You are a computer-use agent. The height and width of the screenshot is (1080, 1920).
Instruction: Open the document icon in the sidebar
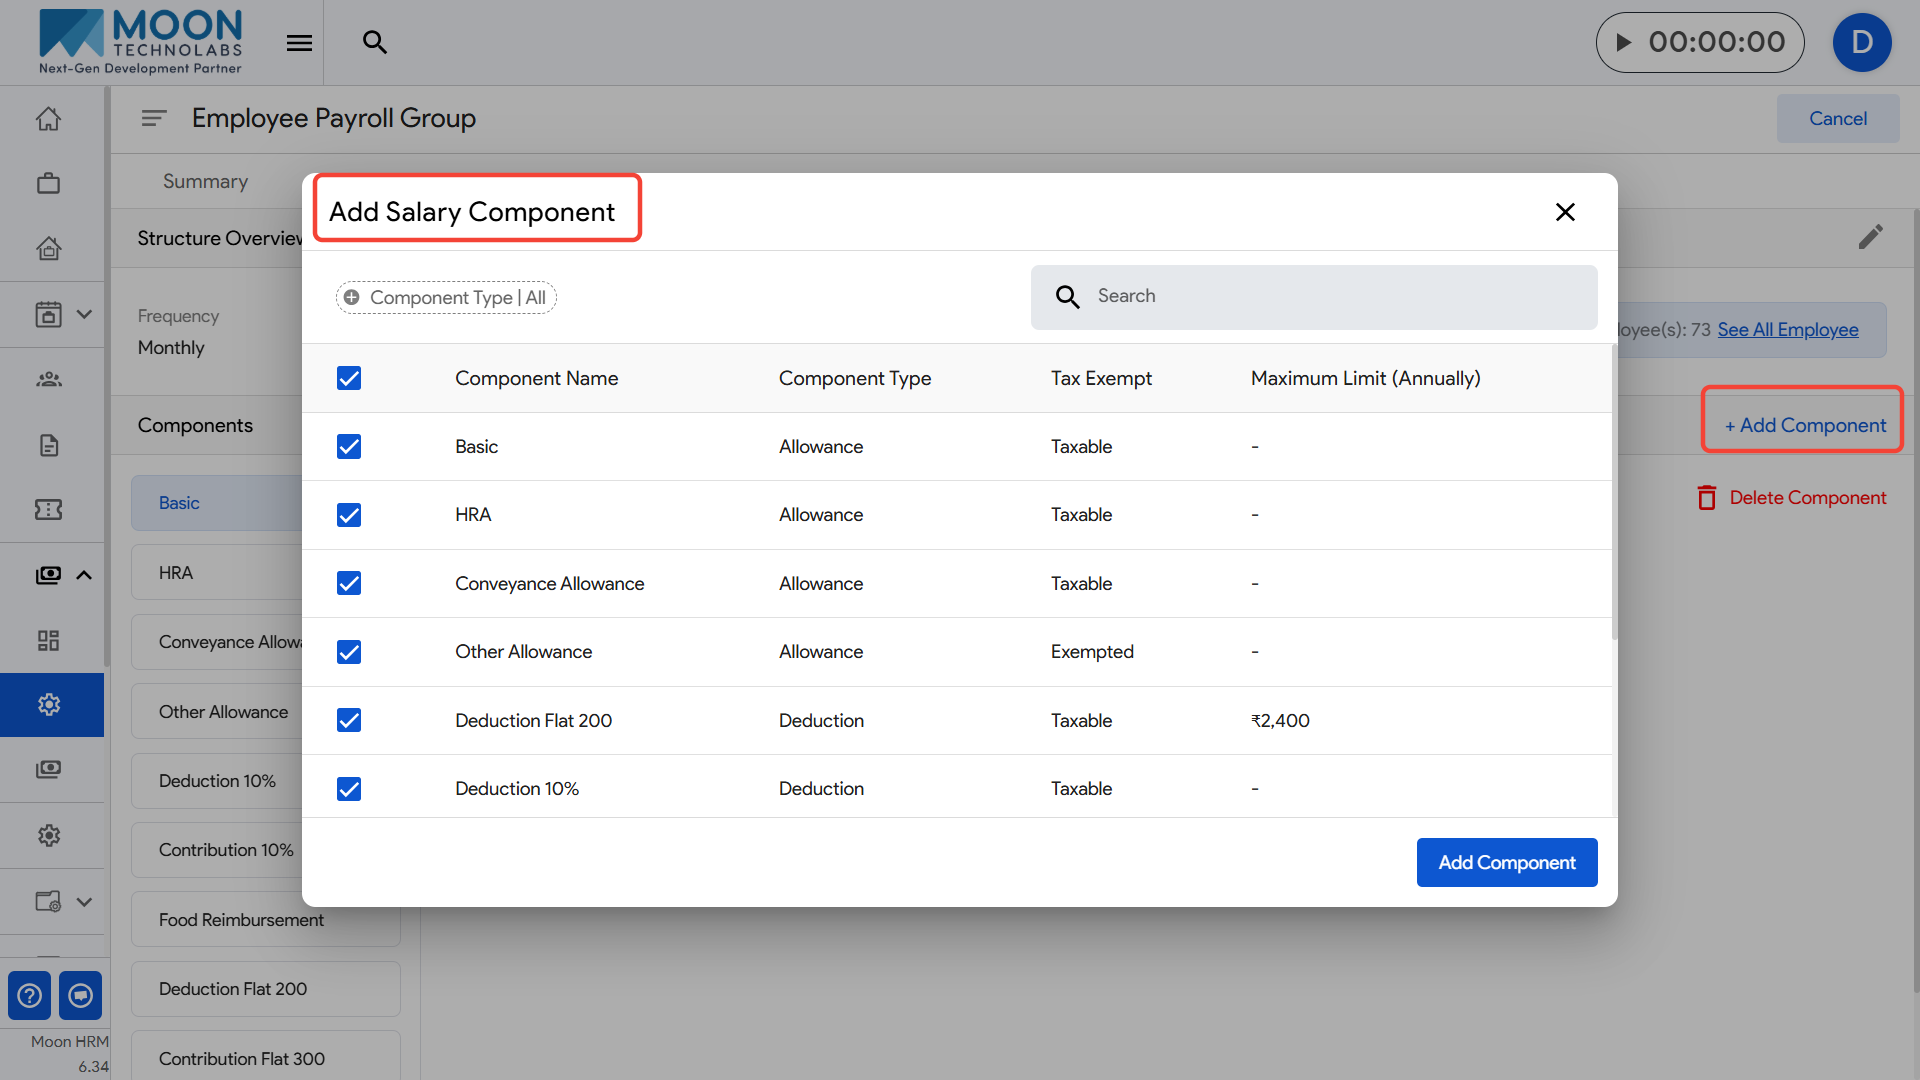(48, 445)
